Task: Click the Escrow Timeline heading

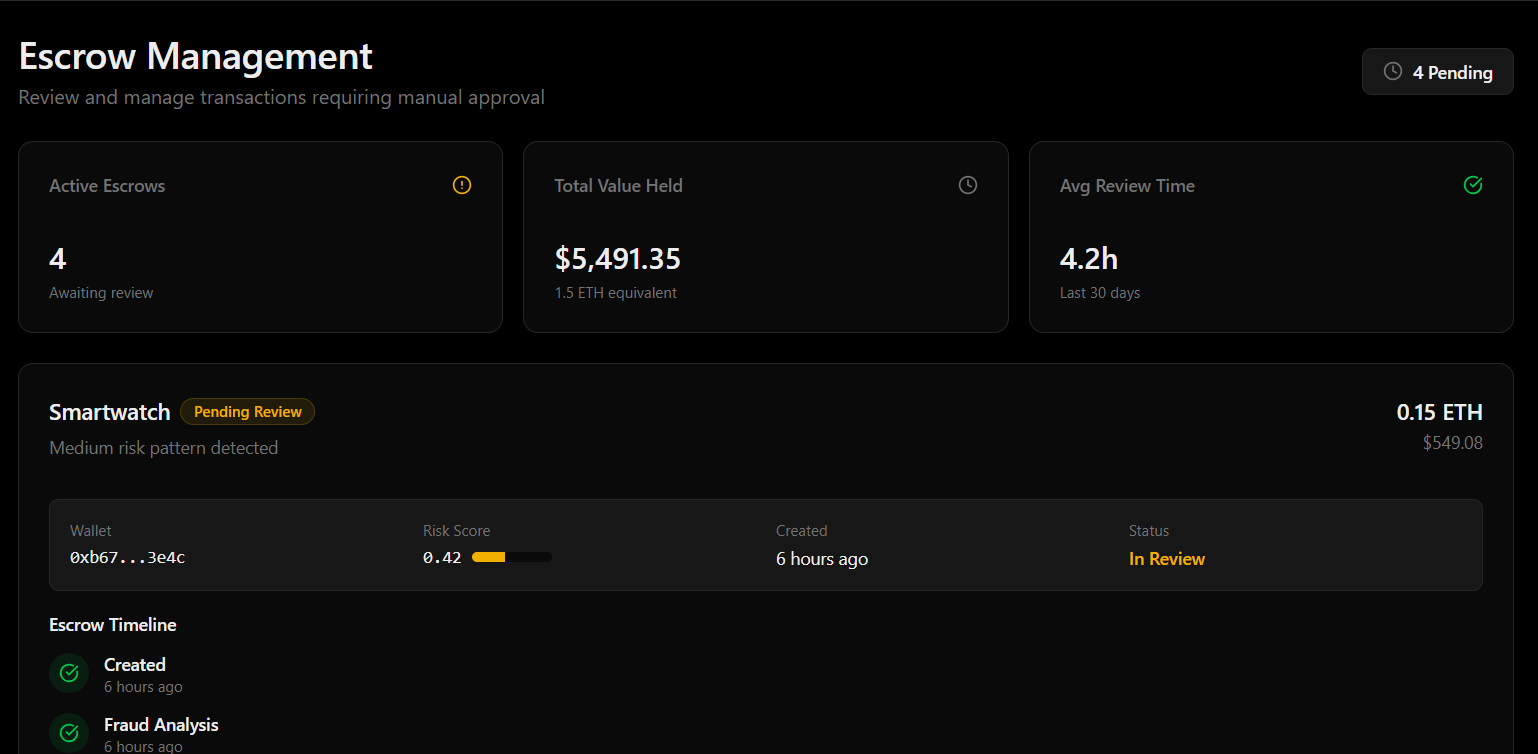Action: 113,625
